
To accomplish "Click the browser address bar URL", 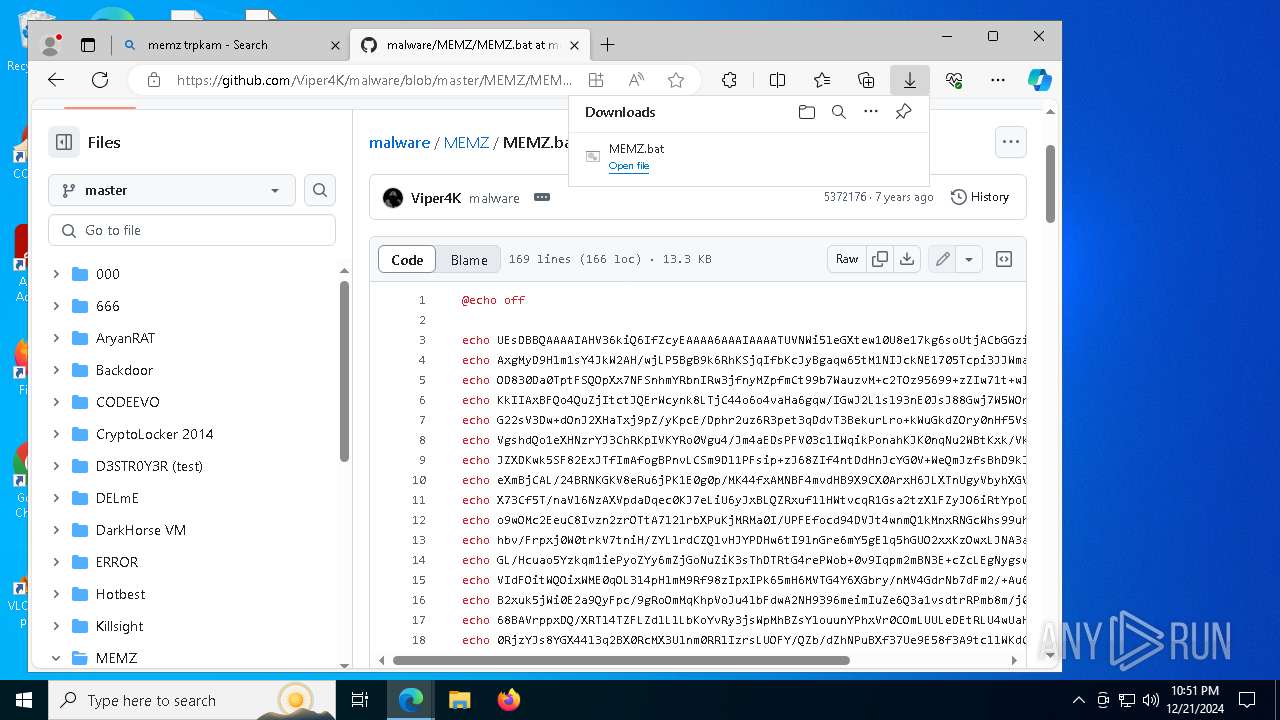I will coord(374,80).
